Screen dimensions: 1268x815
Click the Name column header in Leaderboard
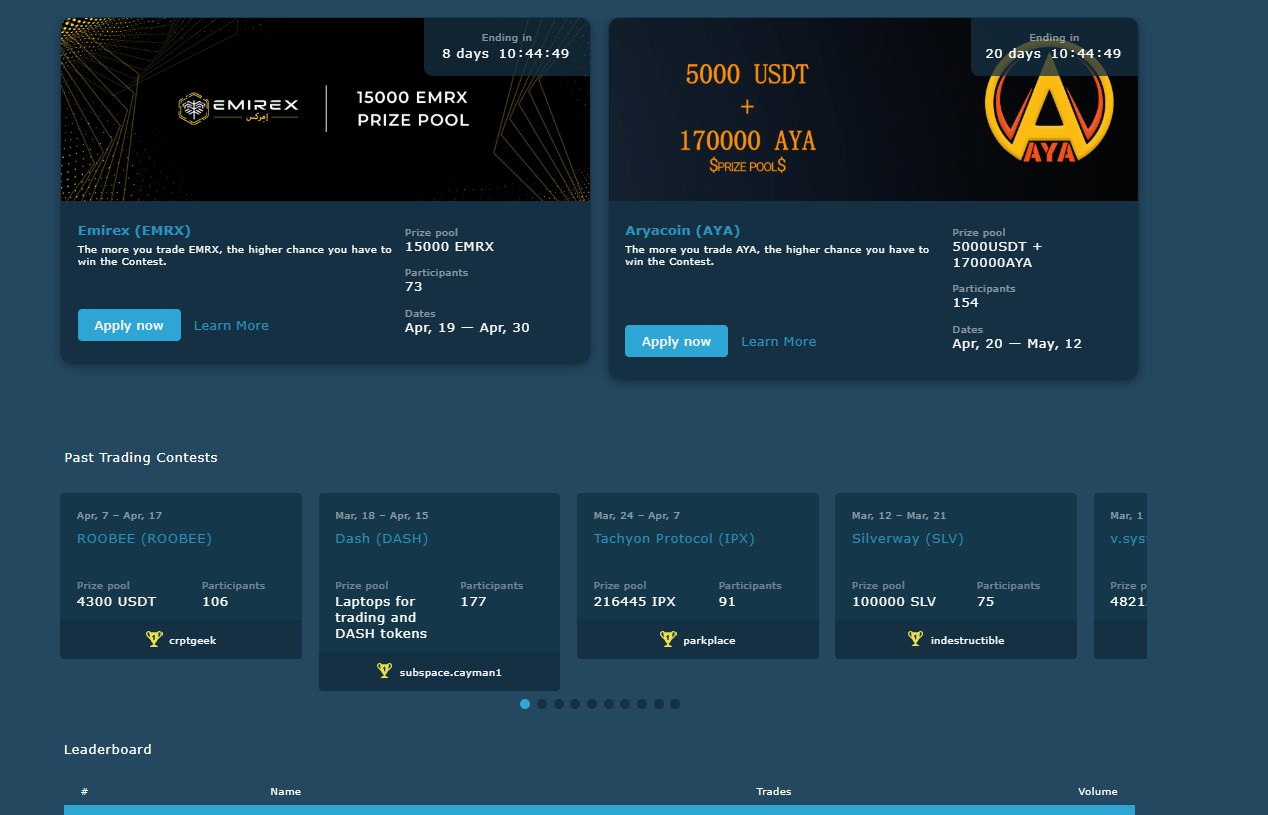[285, 791]
